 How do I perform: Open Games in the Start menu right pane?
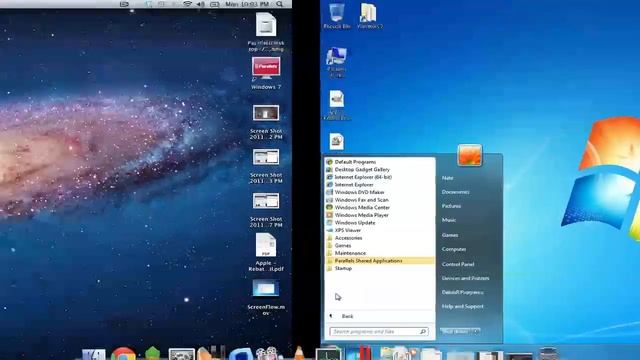click(x=450, y=235)
